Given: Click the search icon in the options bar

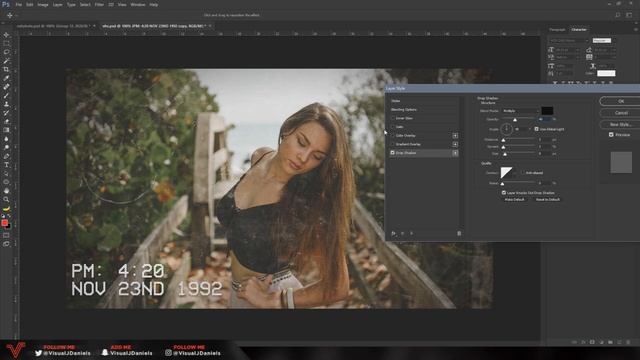Looking at the screenshot, I should (618, 15).
